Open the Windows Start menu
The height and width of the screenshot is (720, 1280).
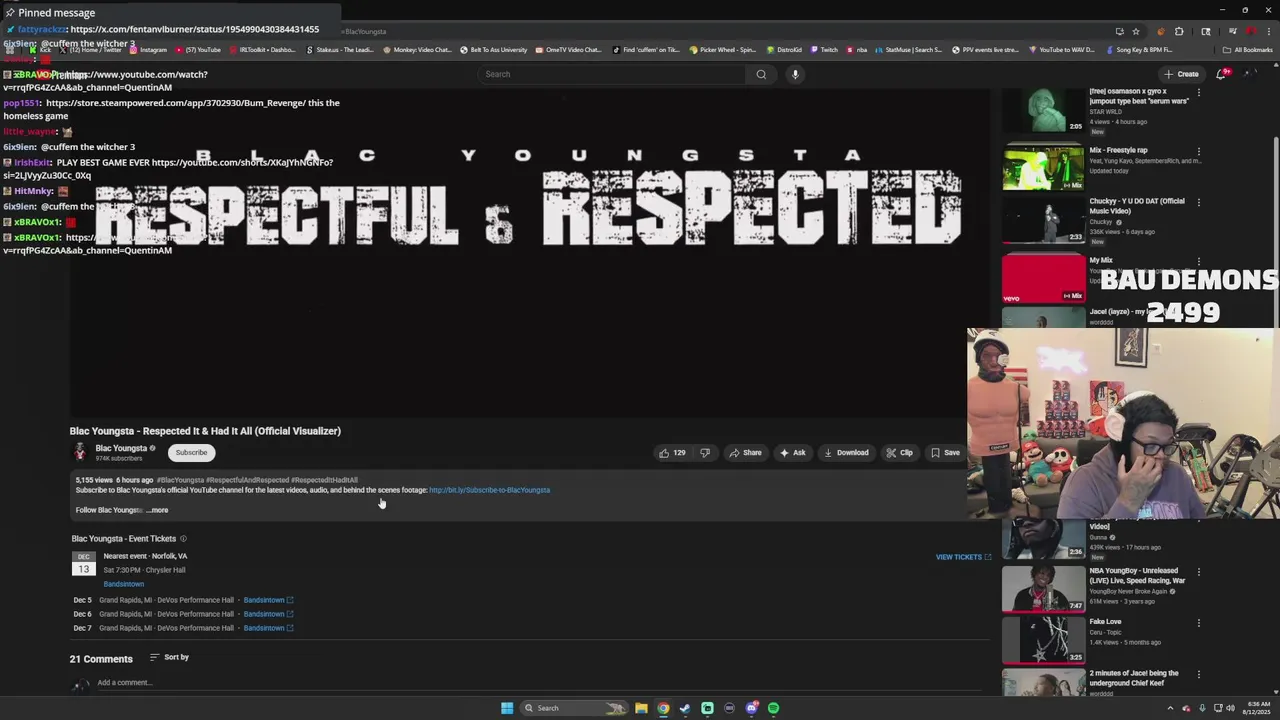click(x=507, y=708)
